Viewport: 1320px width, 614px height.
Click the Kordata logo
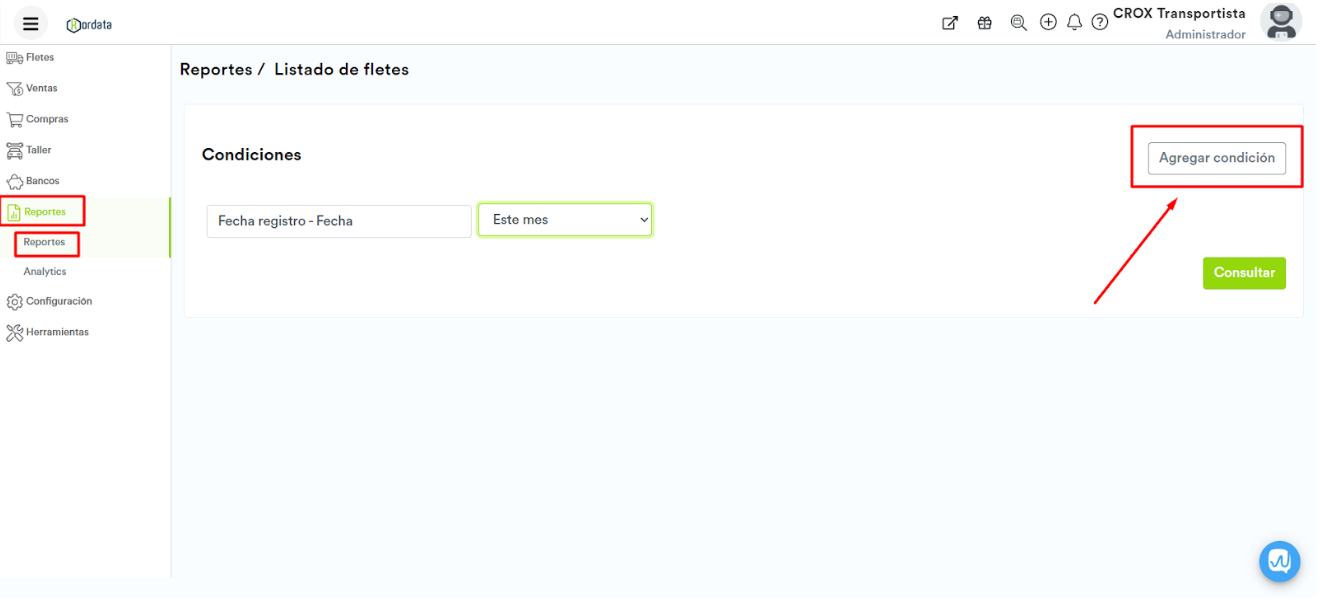point(89,24)
